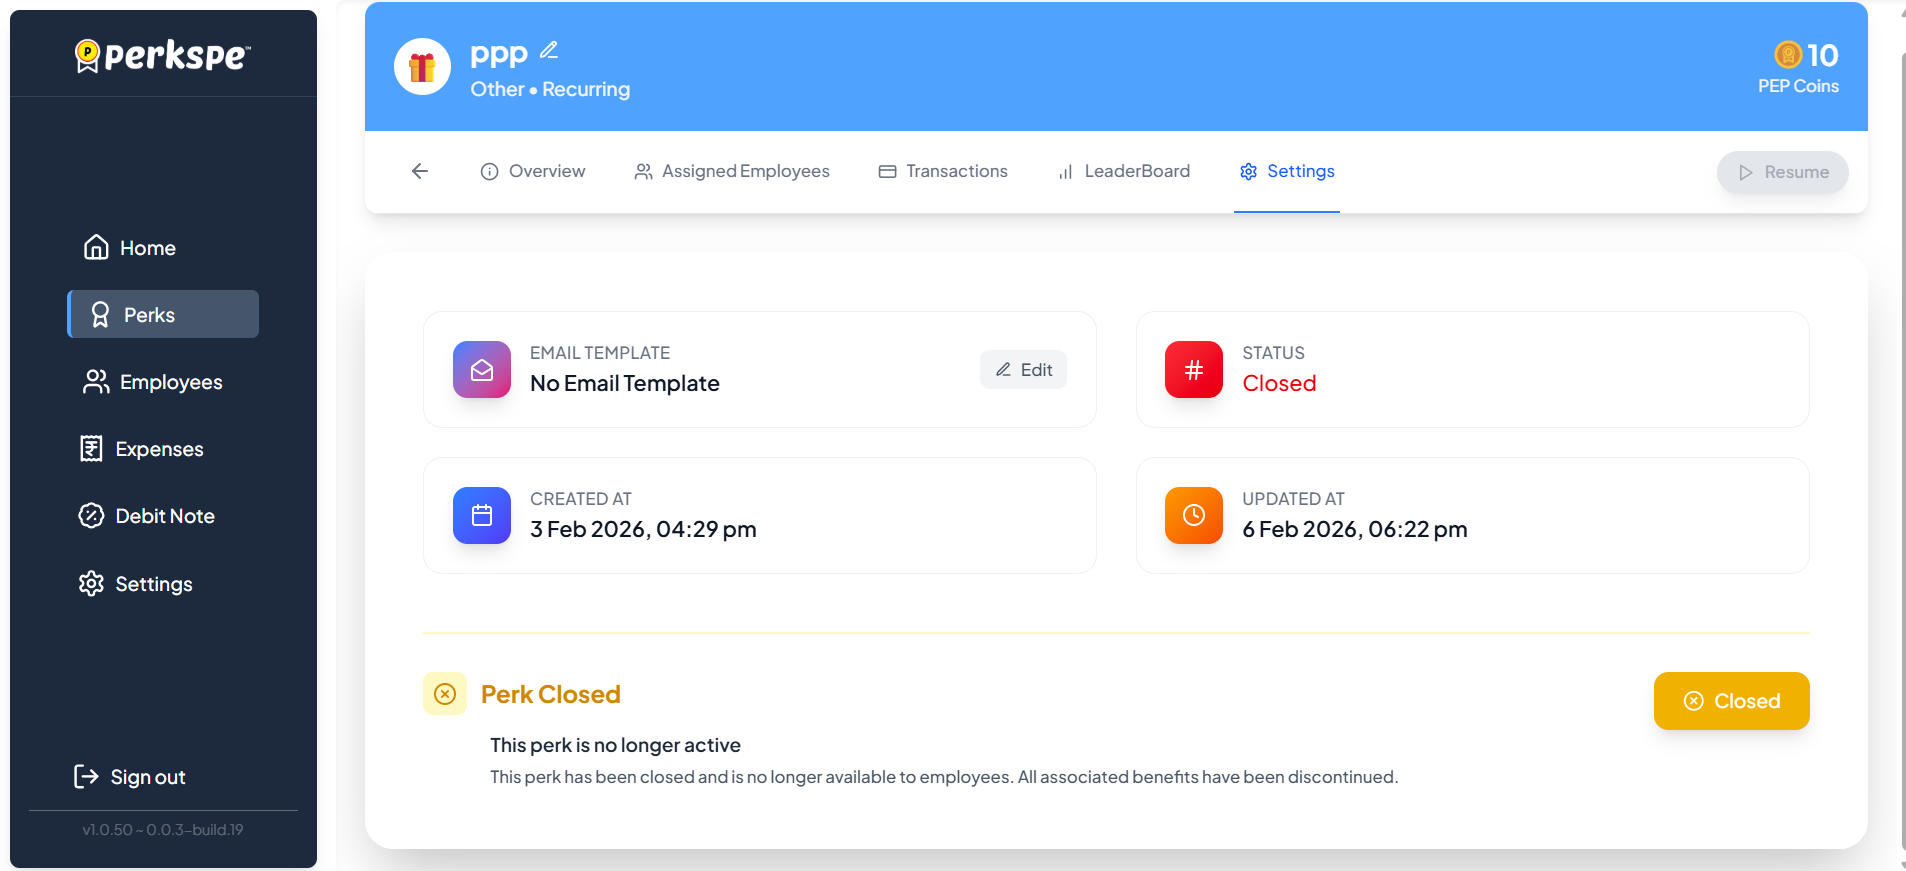Viewport: 1906px width, 871px height.
Task: Click the pencil icon beside ppp title
Action: point(549,50)
